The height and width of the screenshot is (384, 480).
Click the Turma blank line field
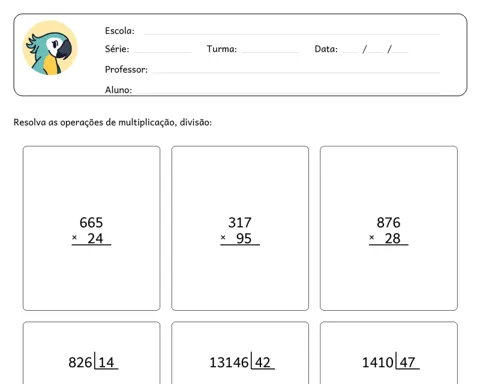pos(270,52)
